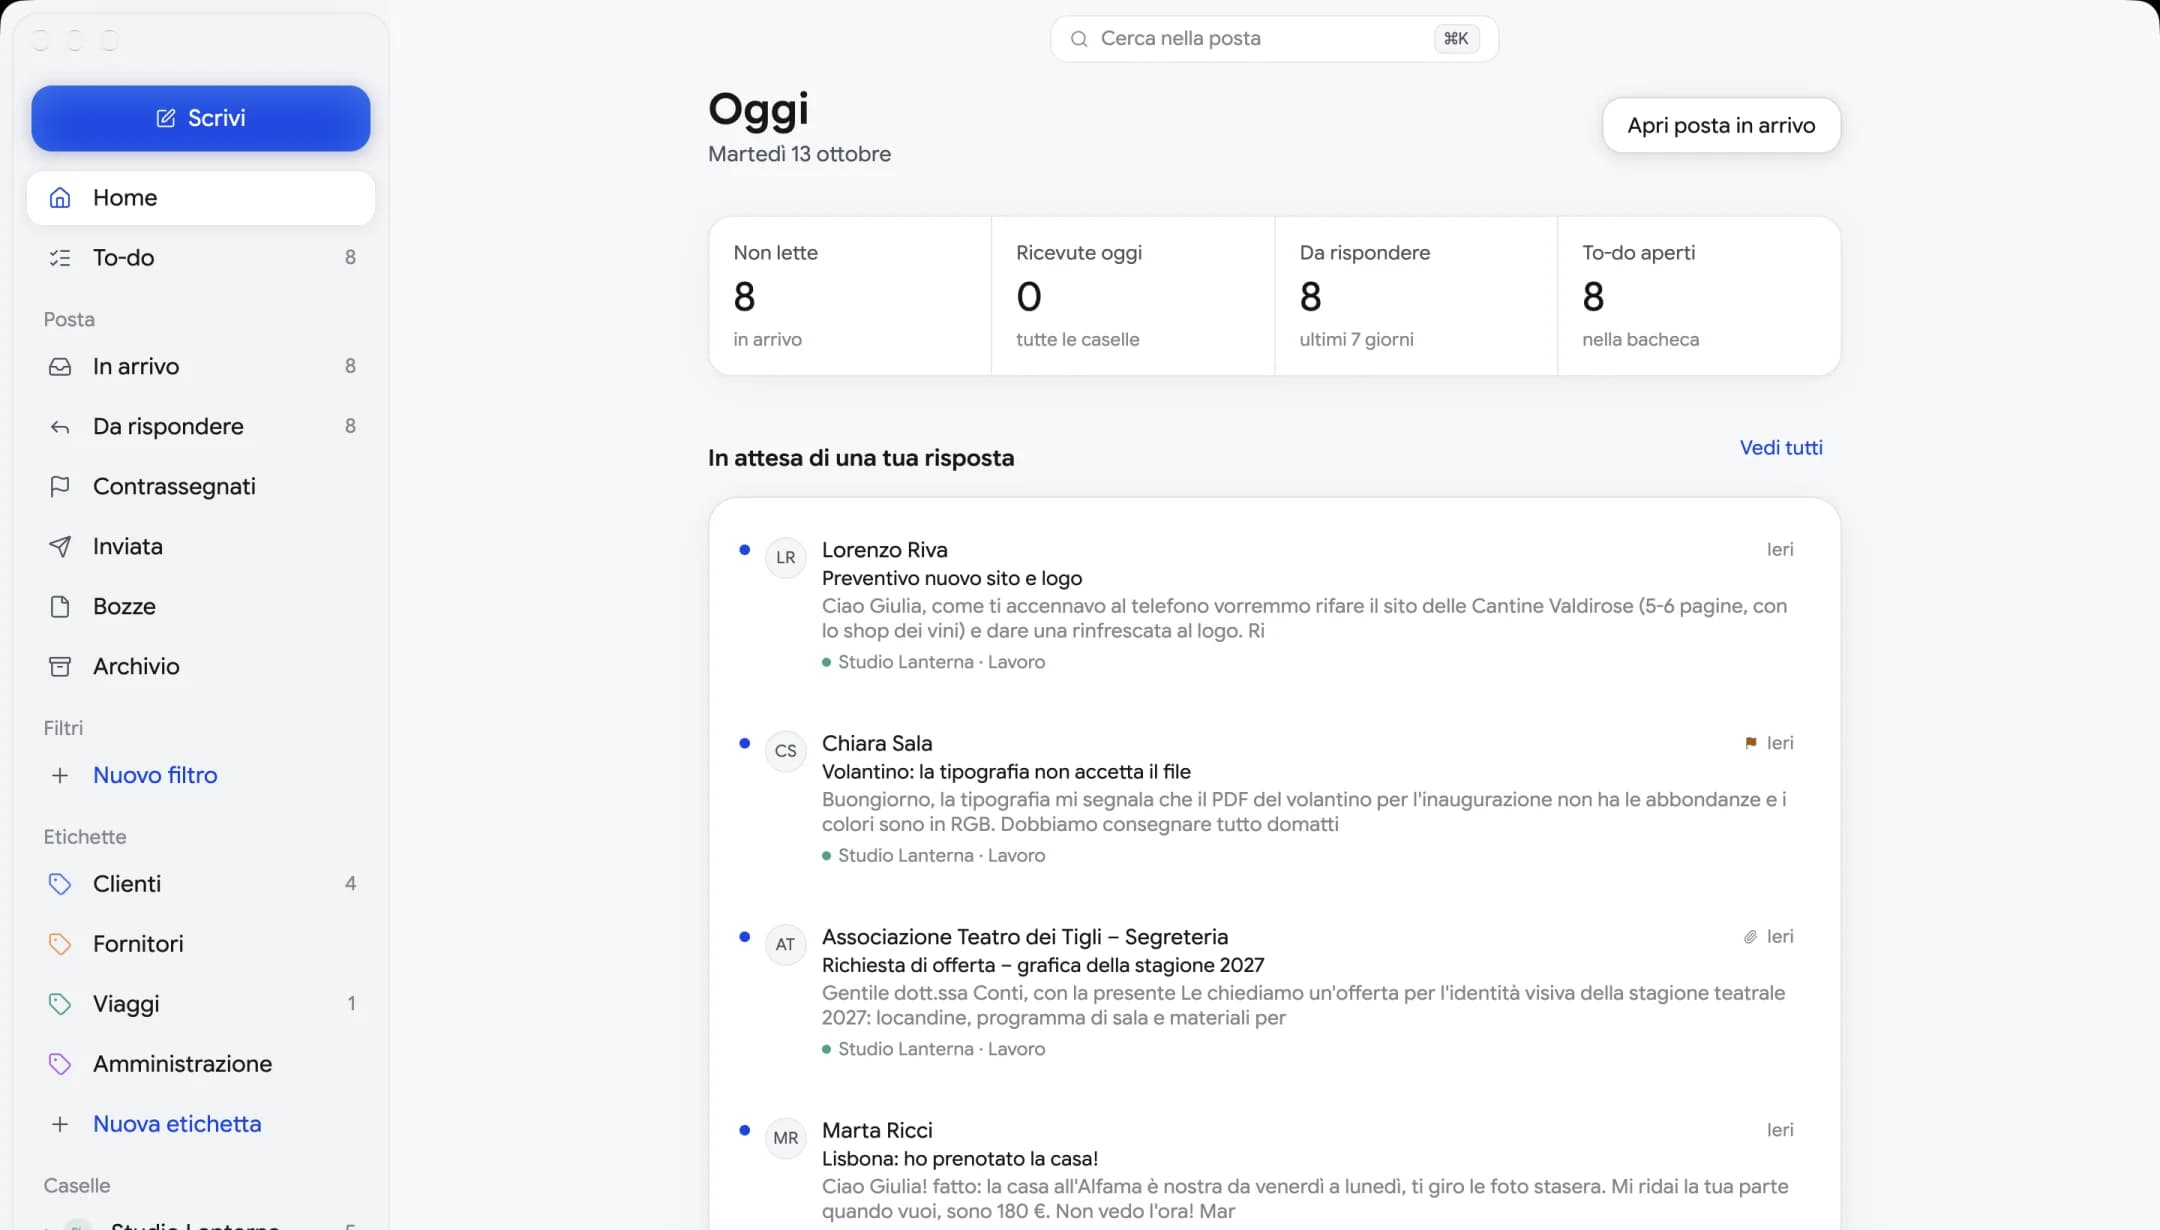2160x1230 pixels.
Task: Click the Scrivi compose button
Action: (x=200, y=118)
